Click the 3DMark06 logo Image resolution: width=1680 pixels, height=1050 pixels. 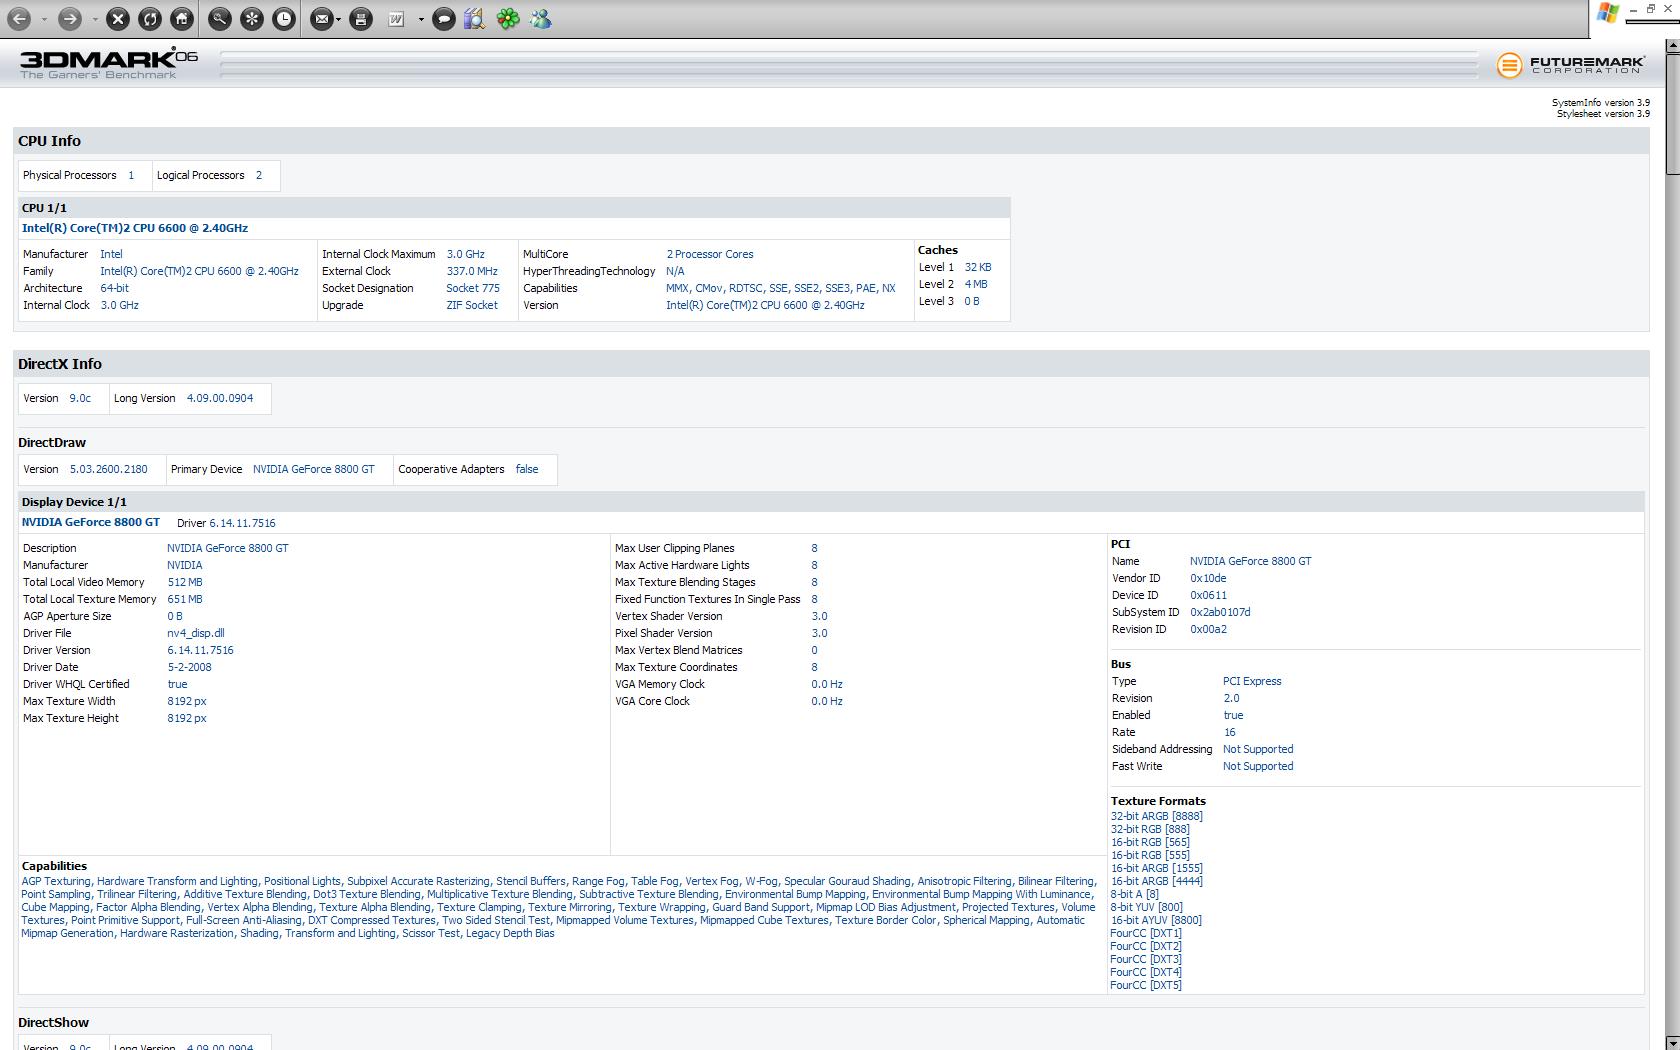(x=109, y=63)
